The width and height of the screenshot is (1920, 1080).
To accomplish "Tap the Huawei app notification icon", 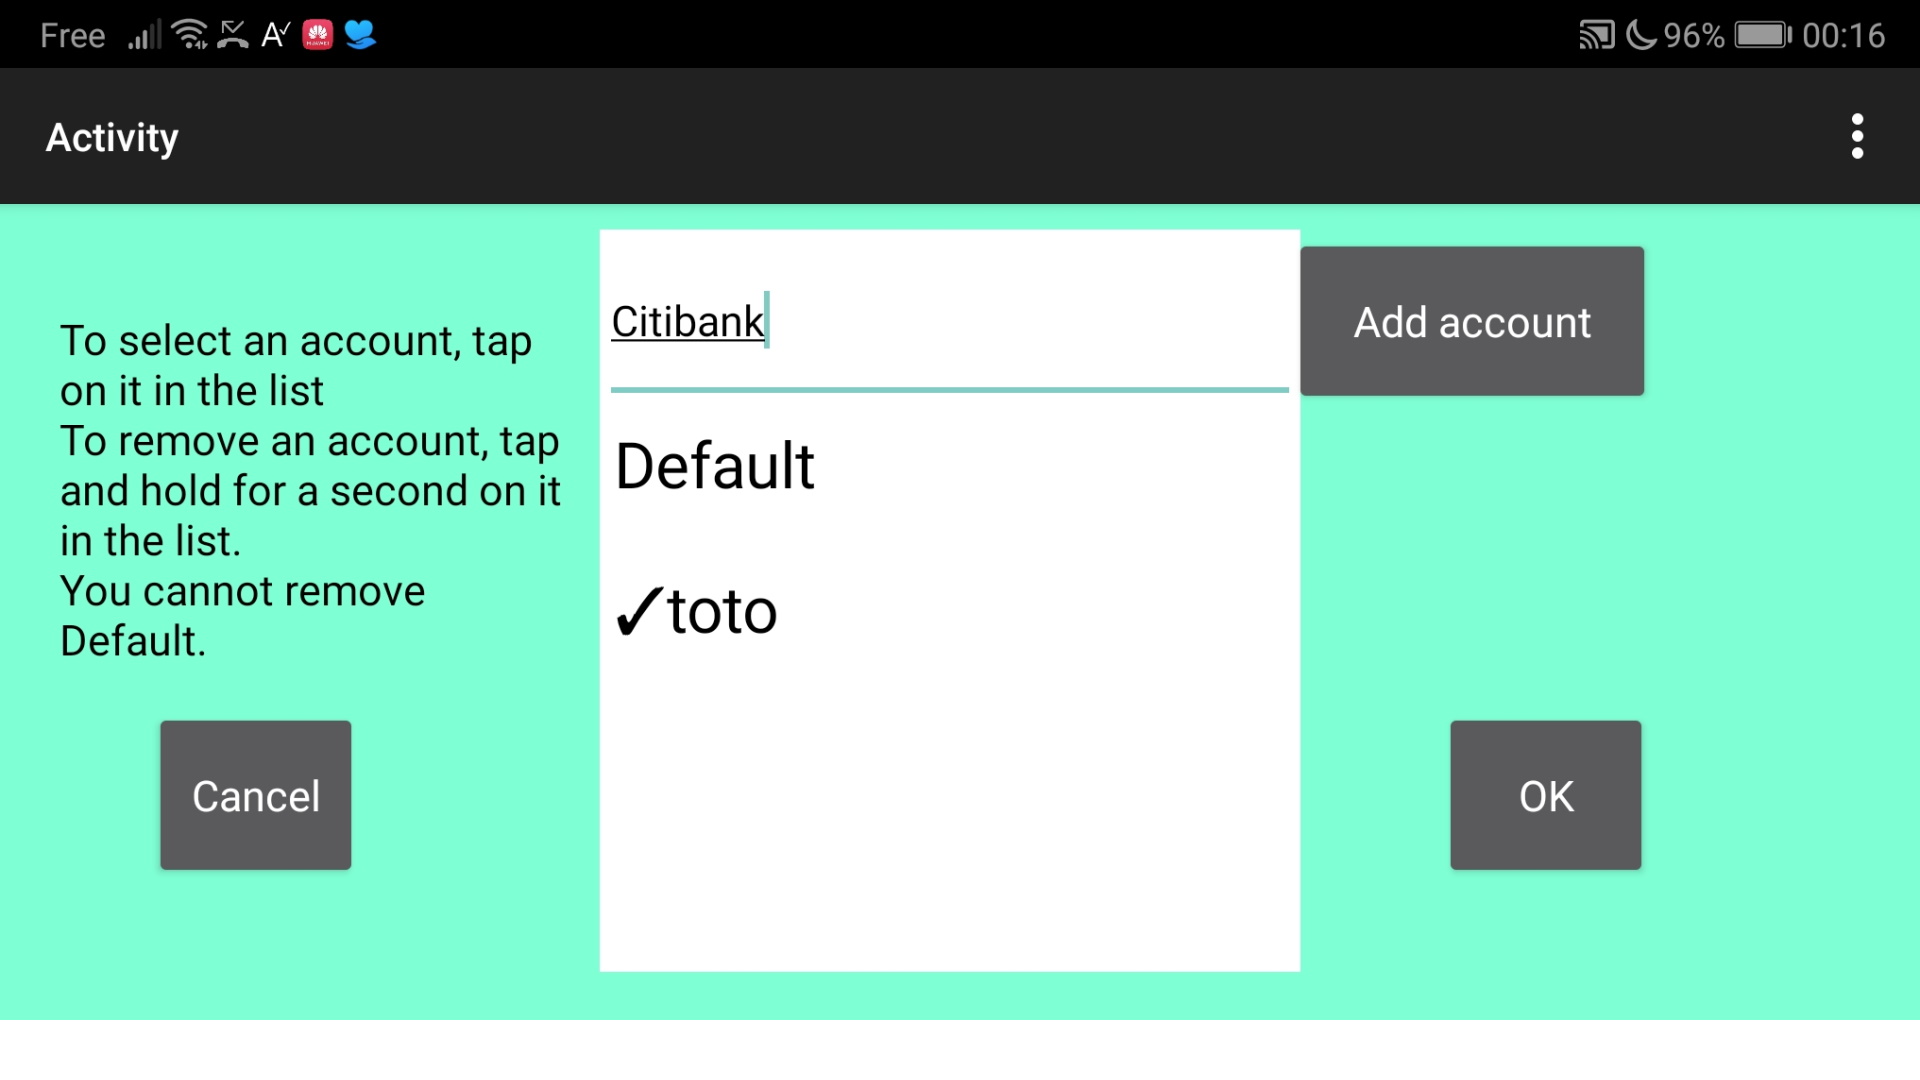I will tap(318, 35).
